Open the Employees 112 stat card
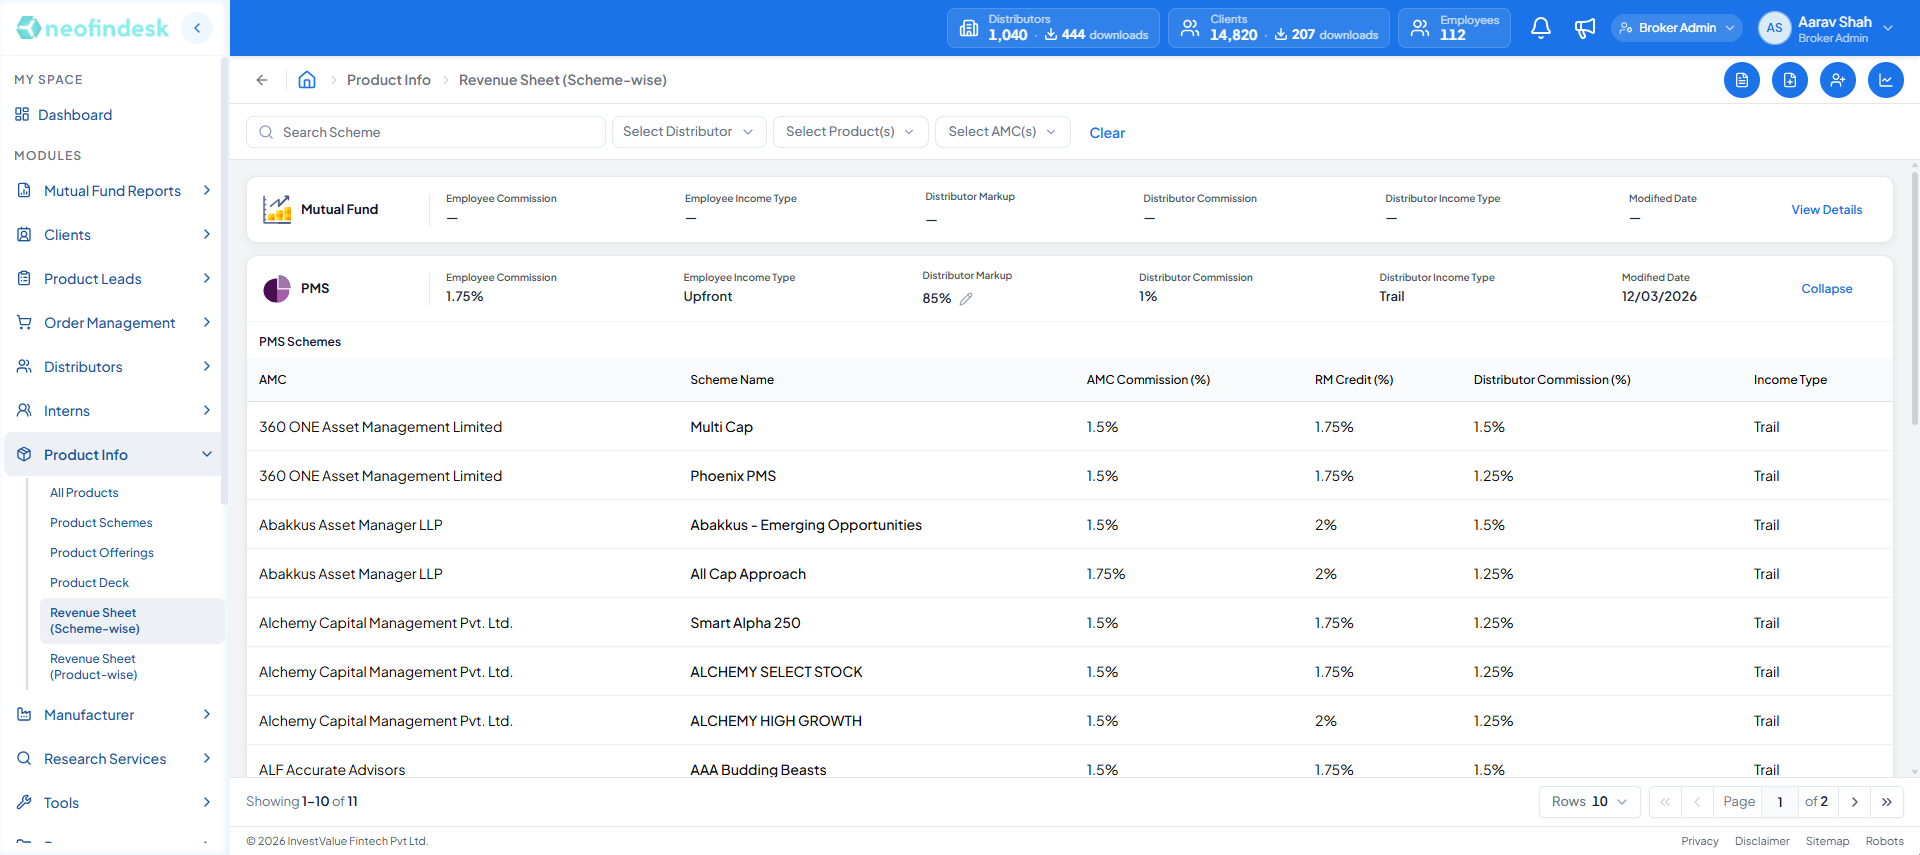This screenshot has height=855, width=1920. click(1454, 28)
